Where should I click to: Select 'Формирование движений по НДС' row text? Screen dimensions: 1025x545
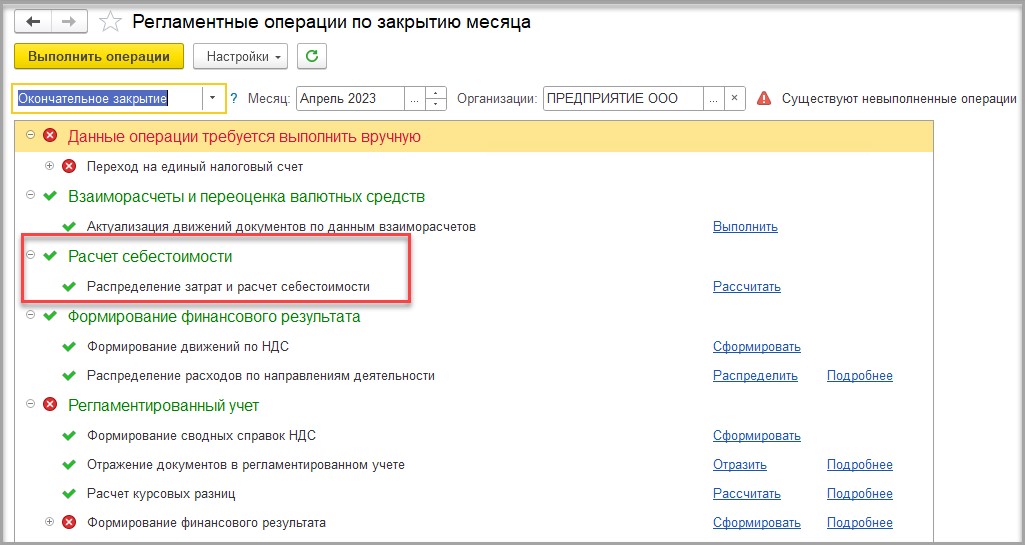[188, 346]
